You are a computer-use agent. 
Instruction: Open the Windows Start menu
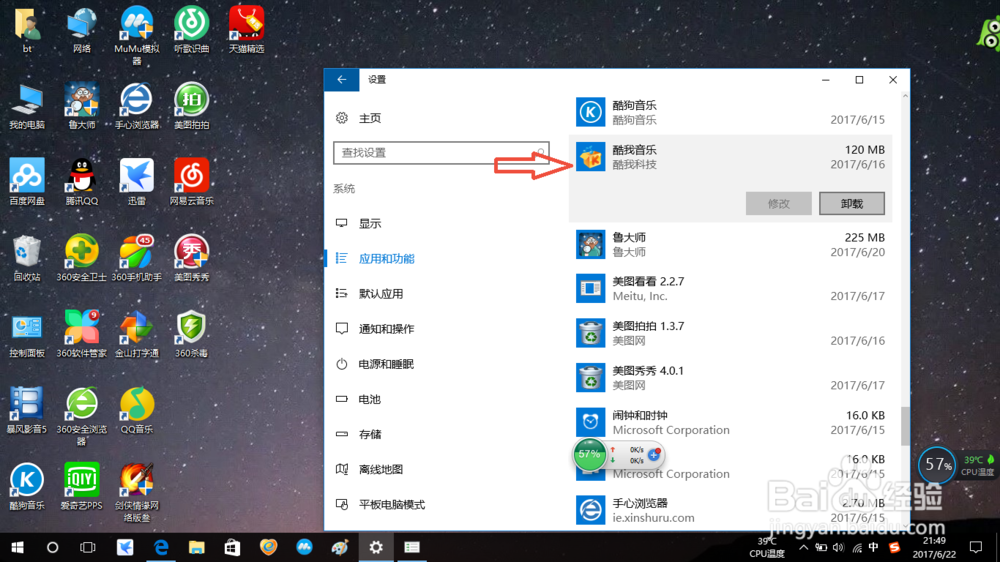point(17,547)
